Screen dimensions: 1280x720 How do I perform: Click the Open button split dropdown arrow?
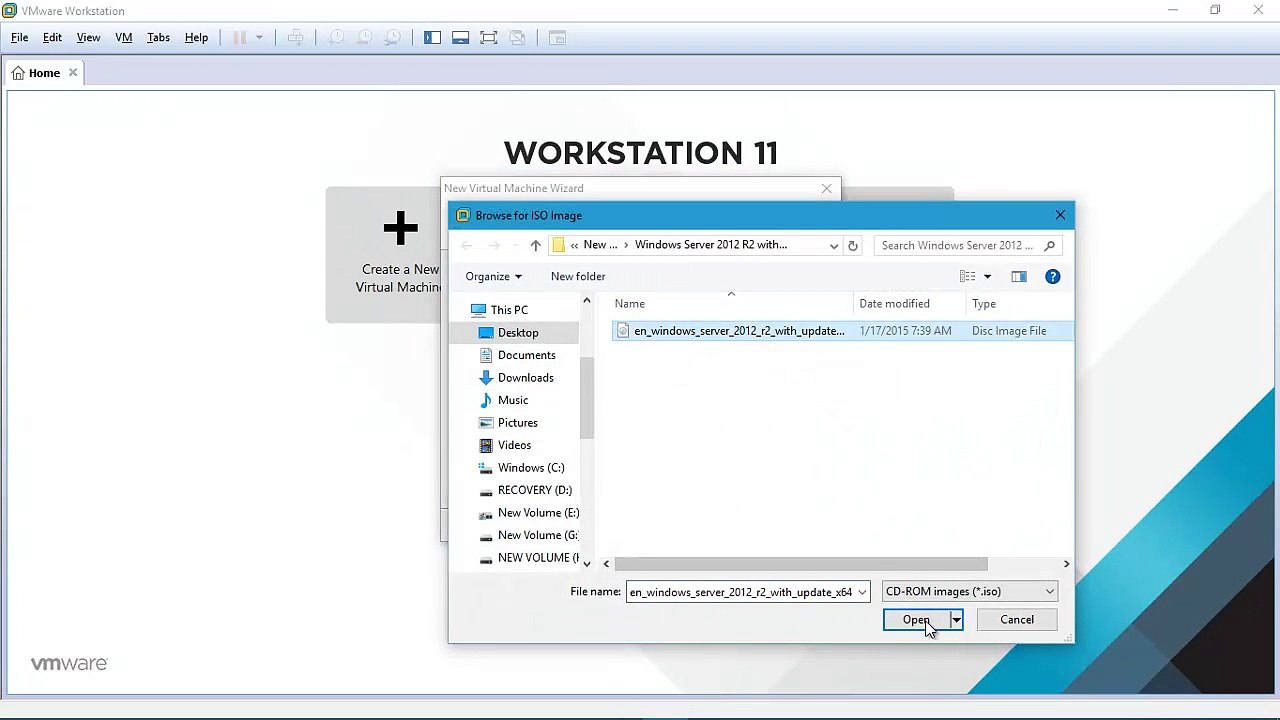coord(956,620)
